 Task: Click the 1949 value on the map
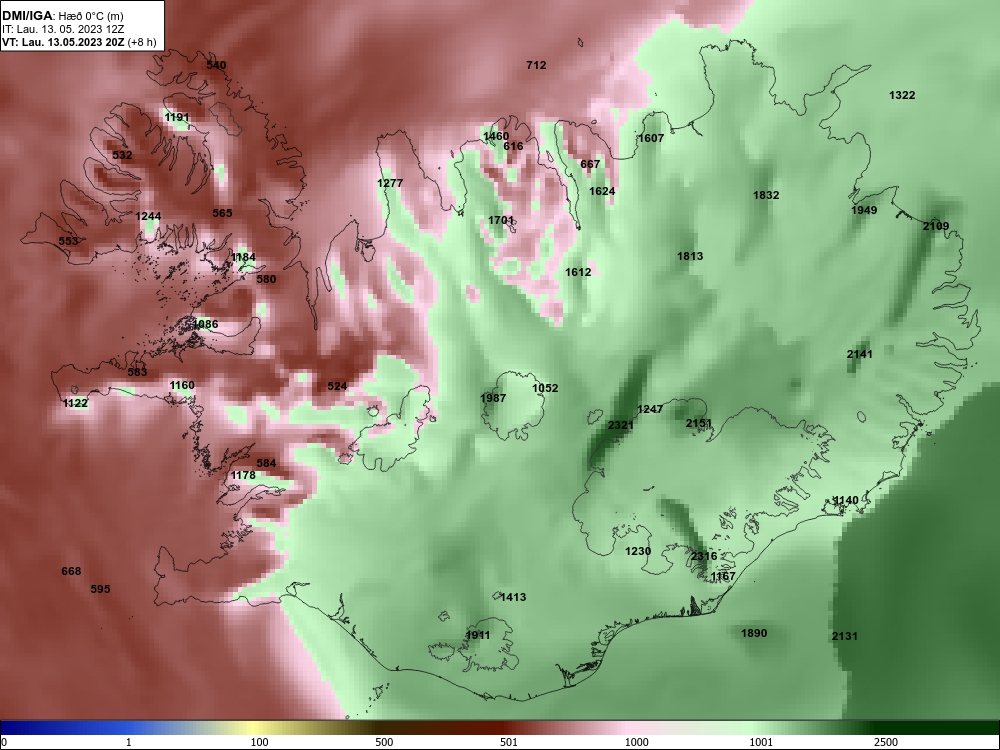[864, 210]
